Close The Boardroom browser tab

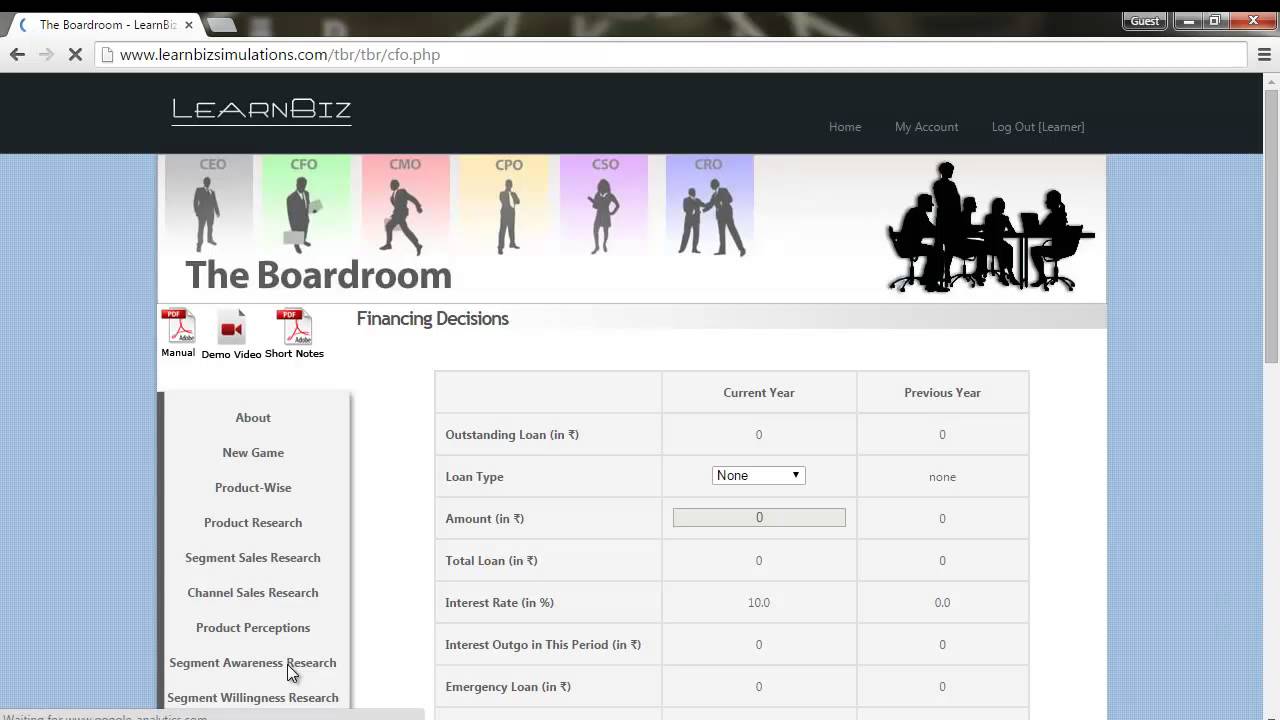tap(188, 25)
